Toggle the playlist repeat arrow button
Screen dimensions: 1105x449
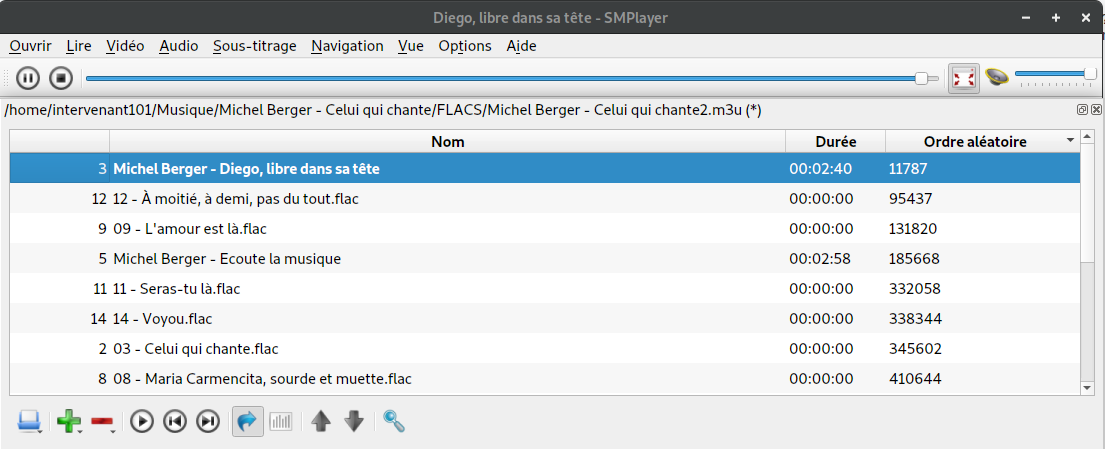pos(248,421)
